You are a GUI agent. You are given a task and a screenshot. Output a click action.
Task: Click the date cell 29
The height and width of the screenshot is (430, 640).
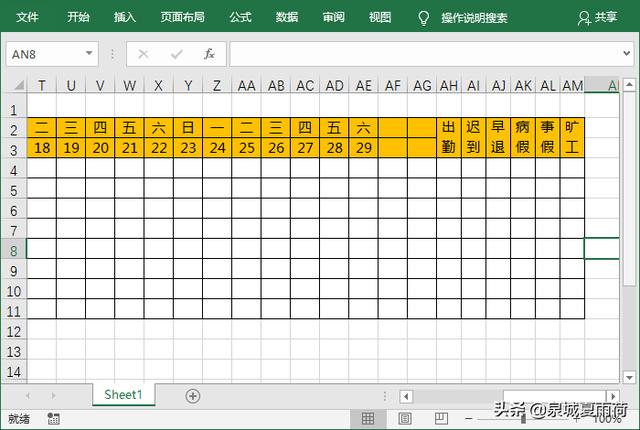[363, 148]
